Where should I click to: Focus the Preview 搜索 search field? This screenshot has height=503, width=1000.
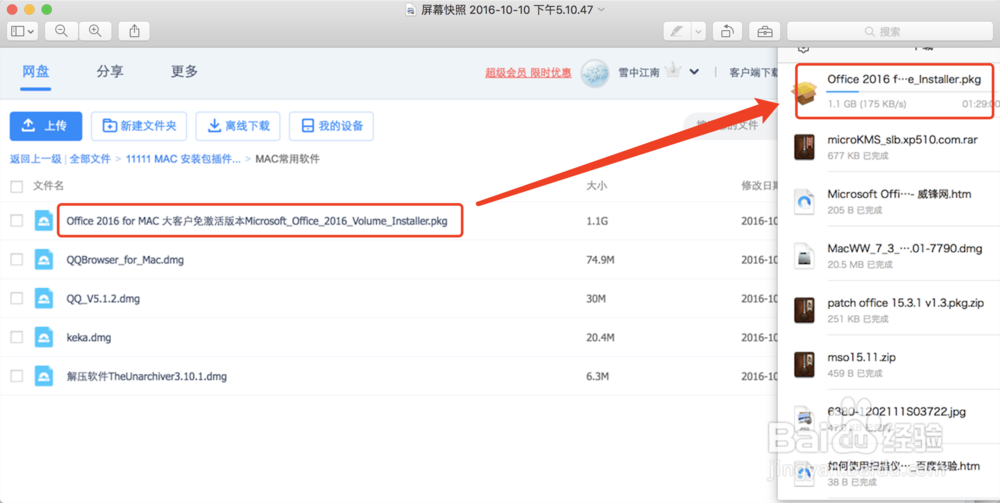[x=890, y=31]
